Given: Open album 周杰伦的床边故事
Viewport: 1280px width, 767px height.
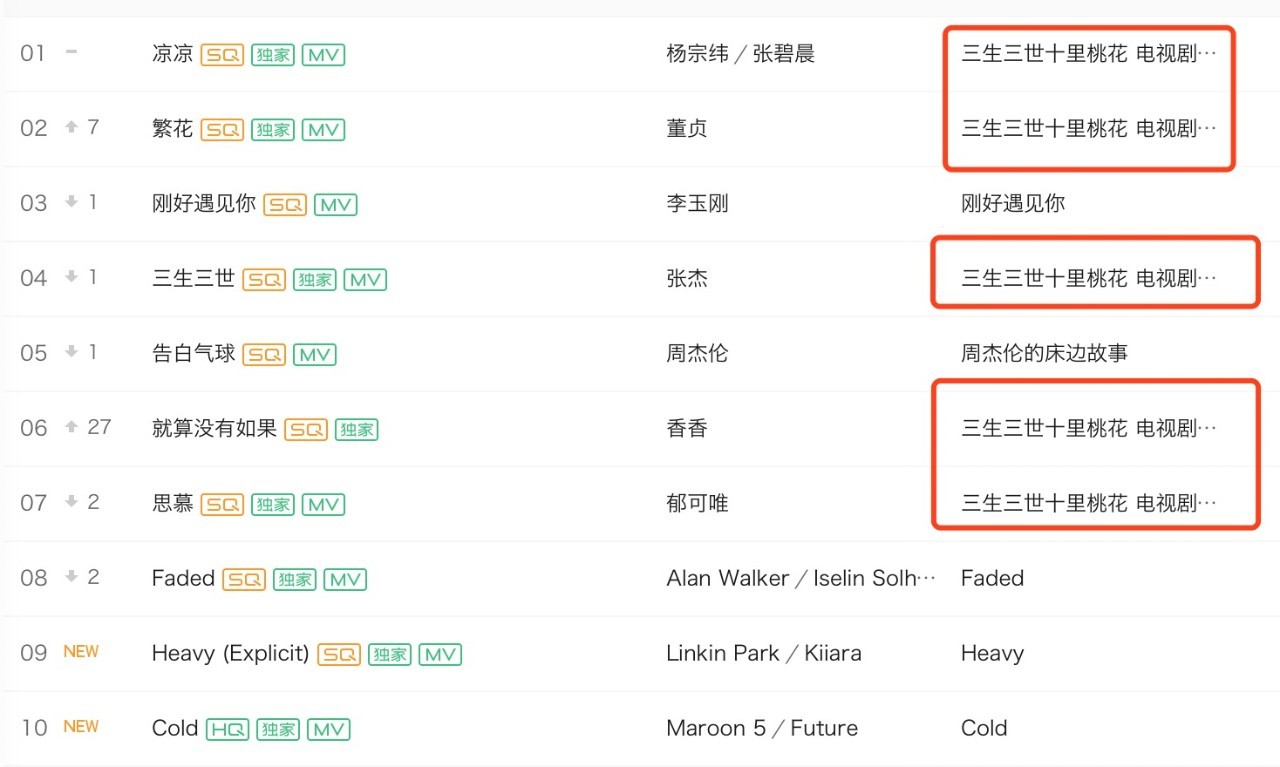Looking at the screenshot, I should 1044,354.
